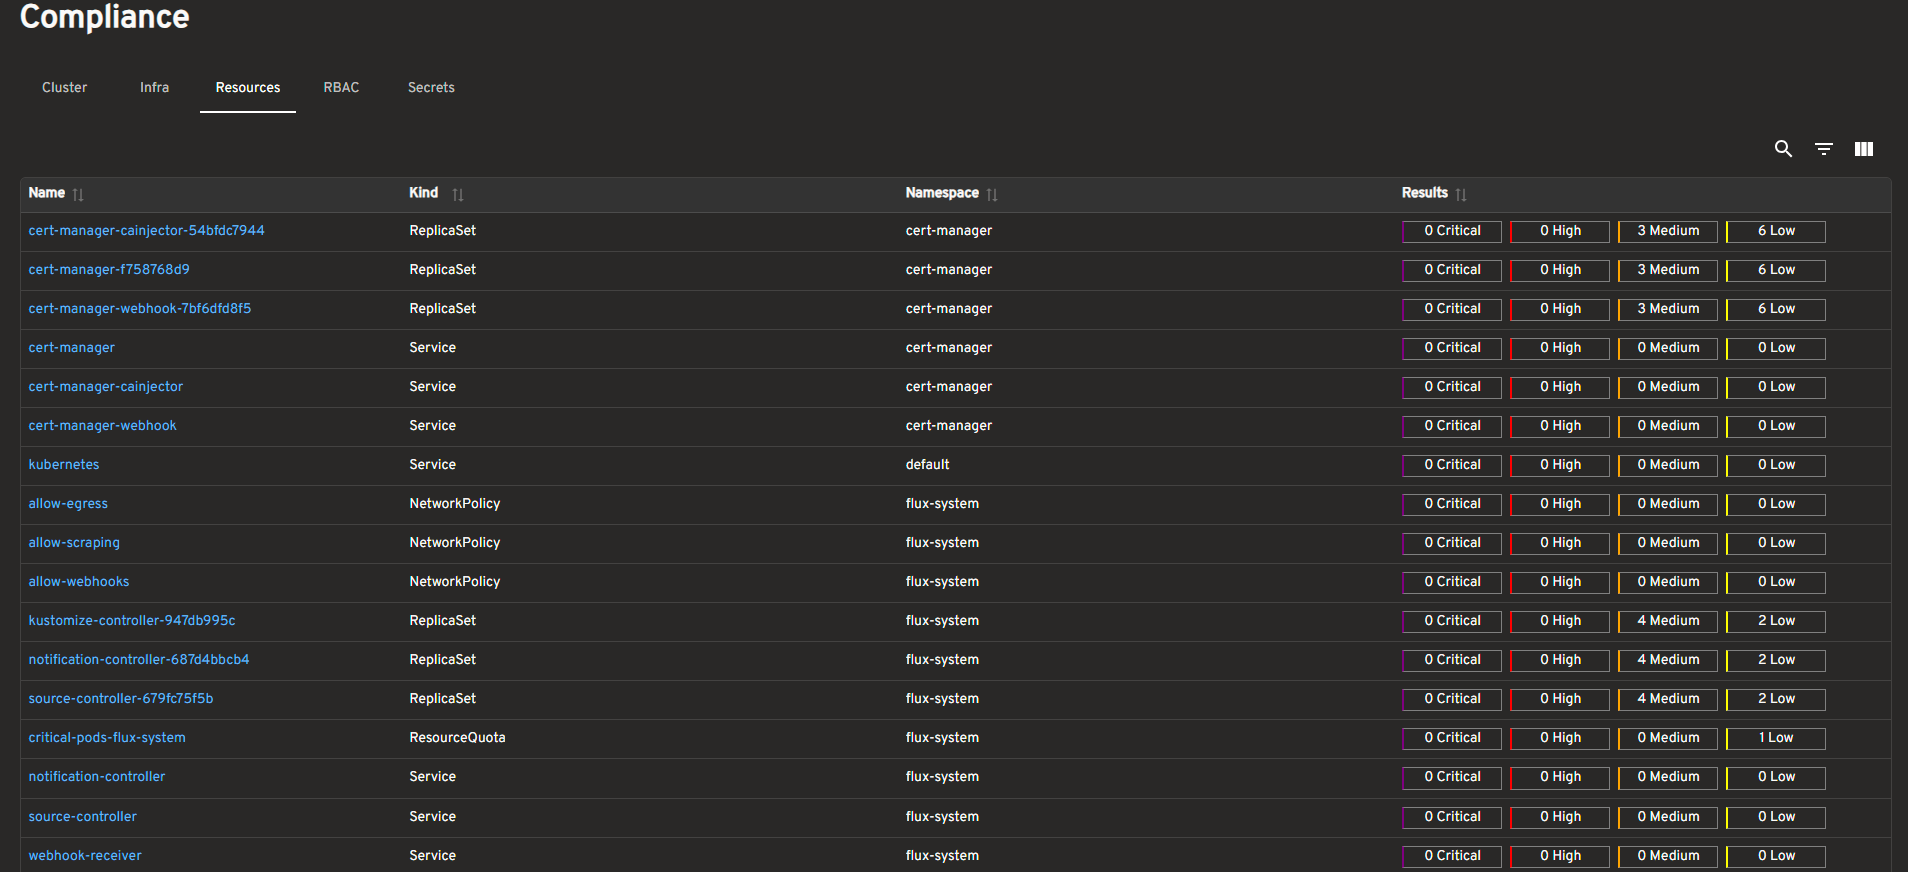
Task: Open critical-pods-flux-system resource link
Action: 107,738
